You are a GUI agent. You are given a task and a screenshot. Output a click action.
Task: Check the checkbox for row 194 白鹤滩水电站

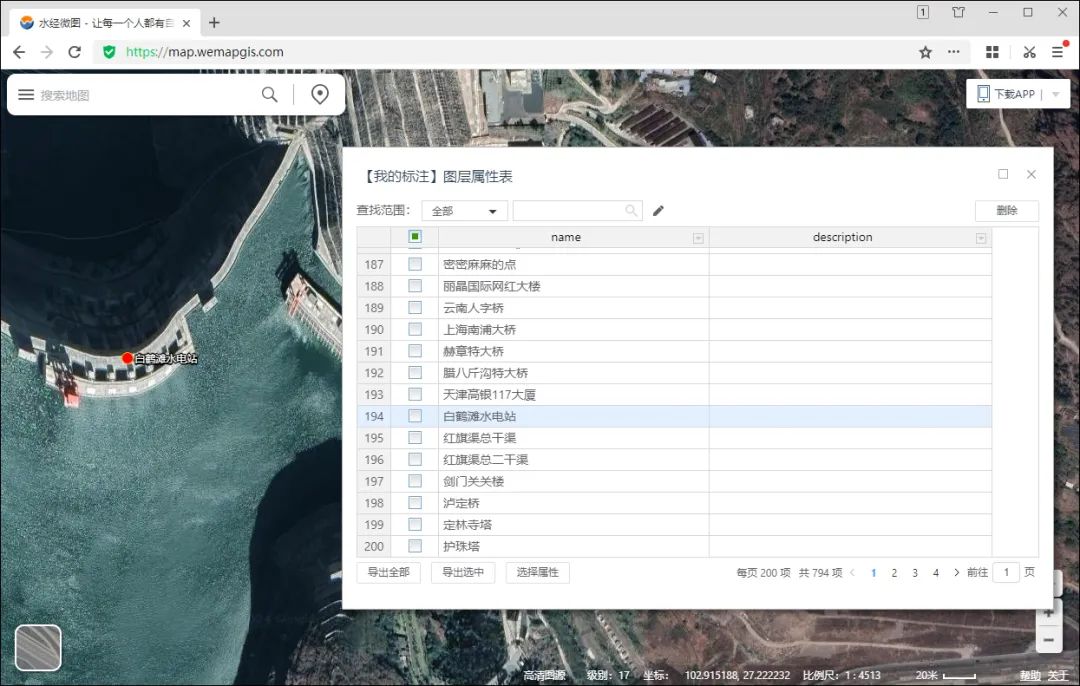tap(414, 416)
